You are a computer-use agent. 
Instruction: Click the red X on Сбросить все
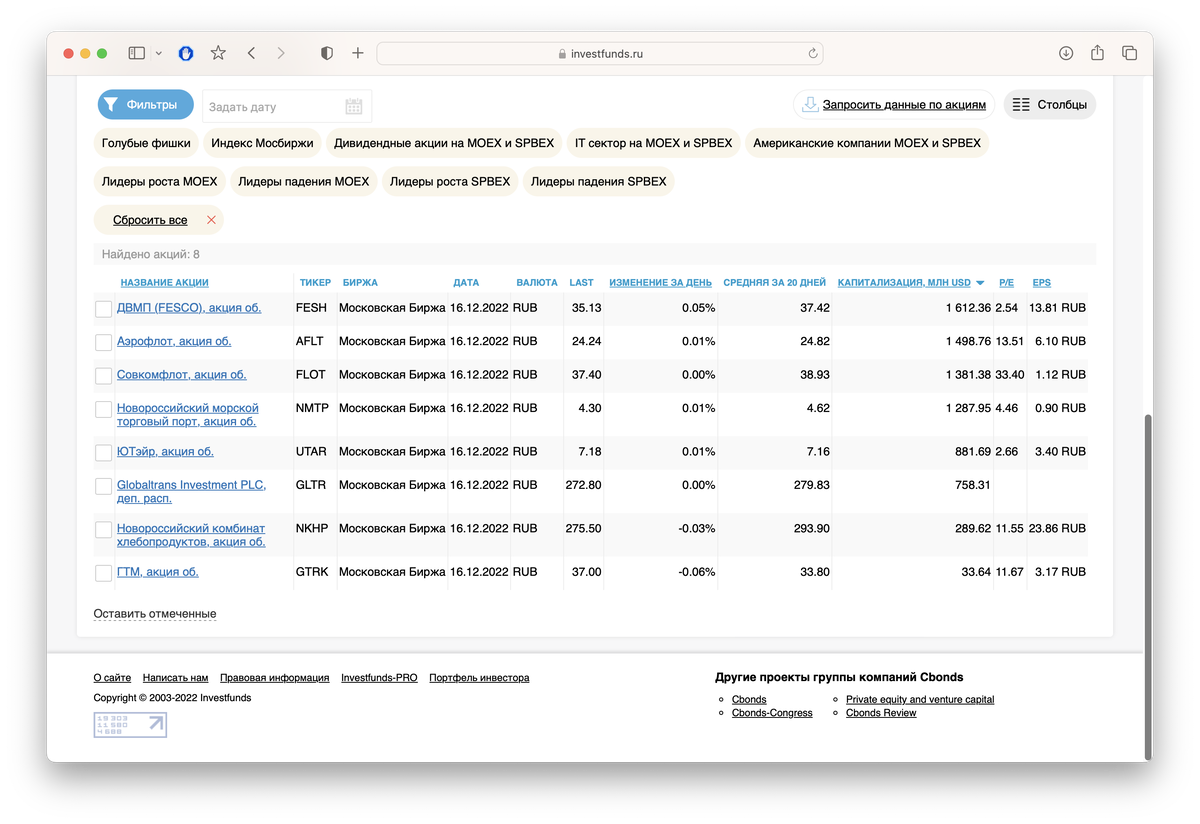[211, 219]
